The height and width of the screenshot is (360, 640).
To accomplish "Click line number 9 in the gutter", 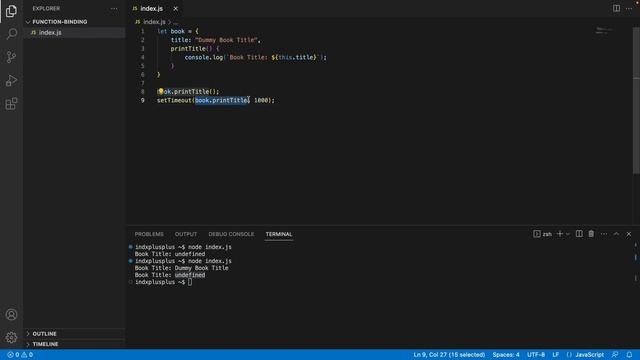I will 142,100.
